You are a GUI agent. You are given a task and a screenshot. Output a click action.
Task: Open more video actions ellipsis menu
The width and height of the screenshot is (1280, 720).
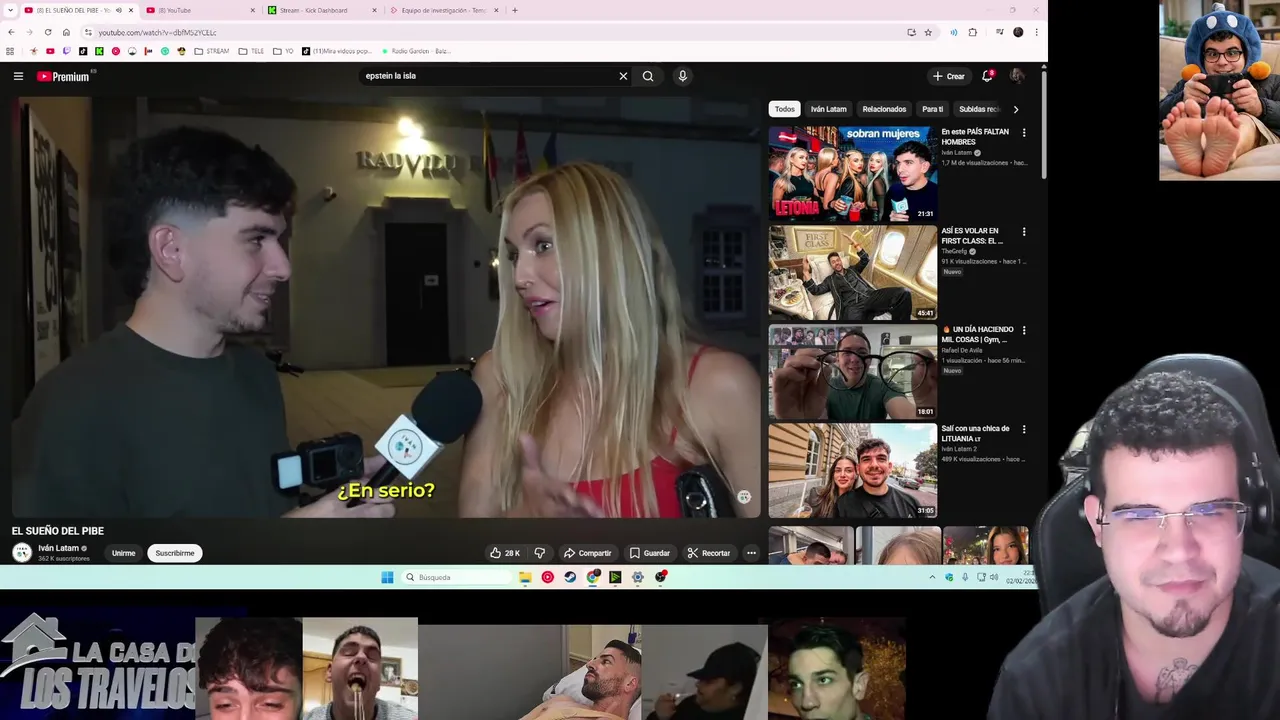pos(751,553)
